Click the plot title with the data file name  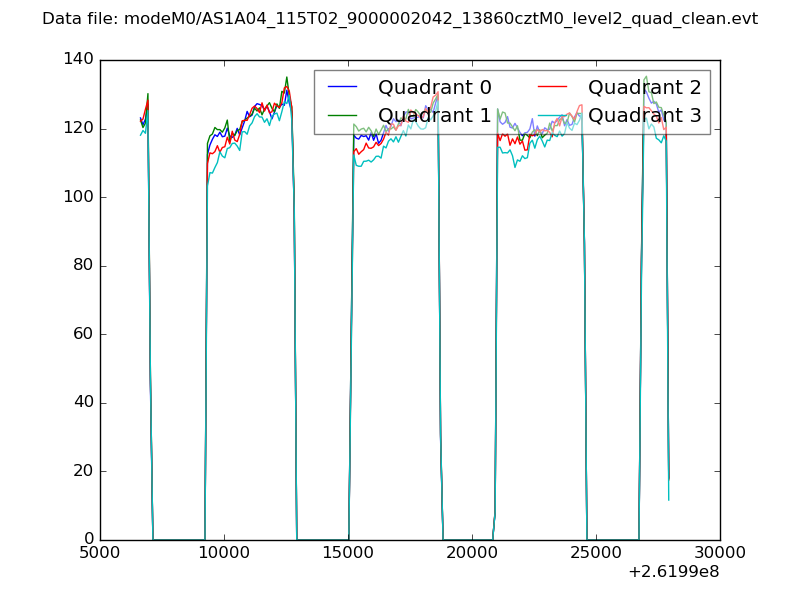pyautogui.click(x=400, y=19)
